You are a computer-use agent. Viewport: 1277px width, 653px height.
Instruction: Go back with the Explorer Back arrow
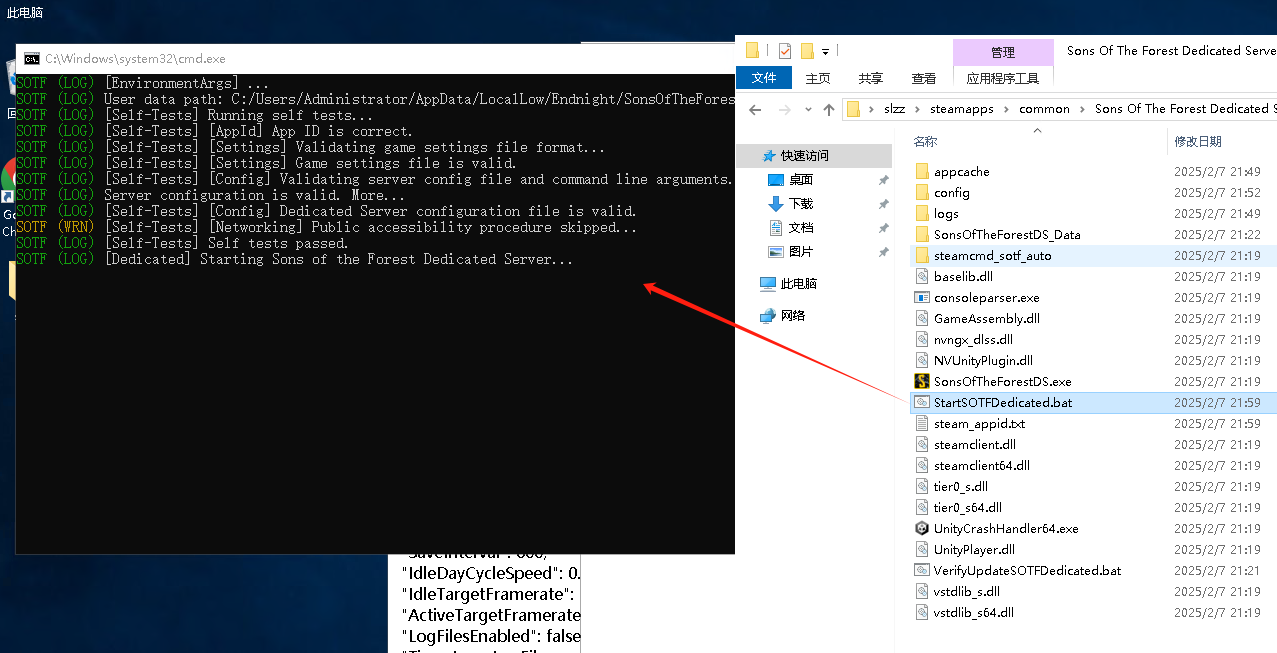pyautogui.click(x=756, y=109)
